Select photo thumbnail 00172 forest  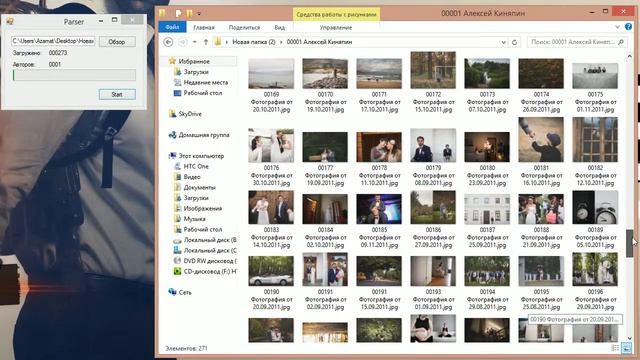pyautogui.click(x=433, y=70)
